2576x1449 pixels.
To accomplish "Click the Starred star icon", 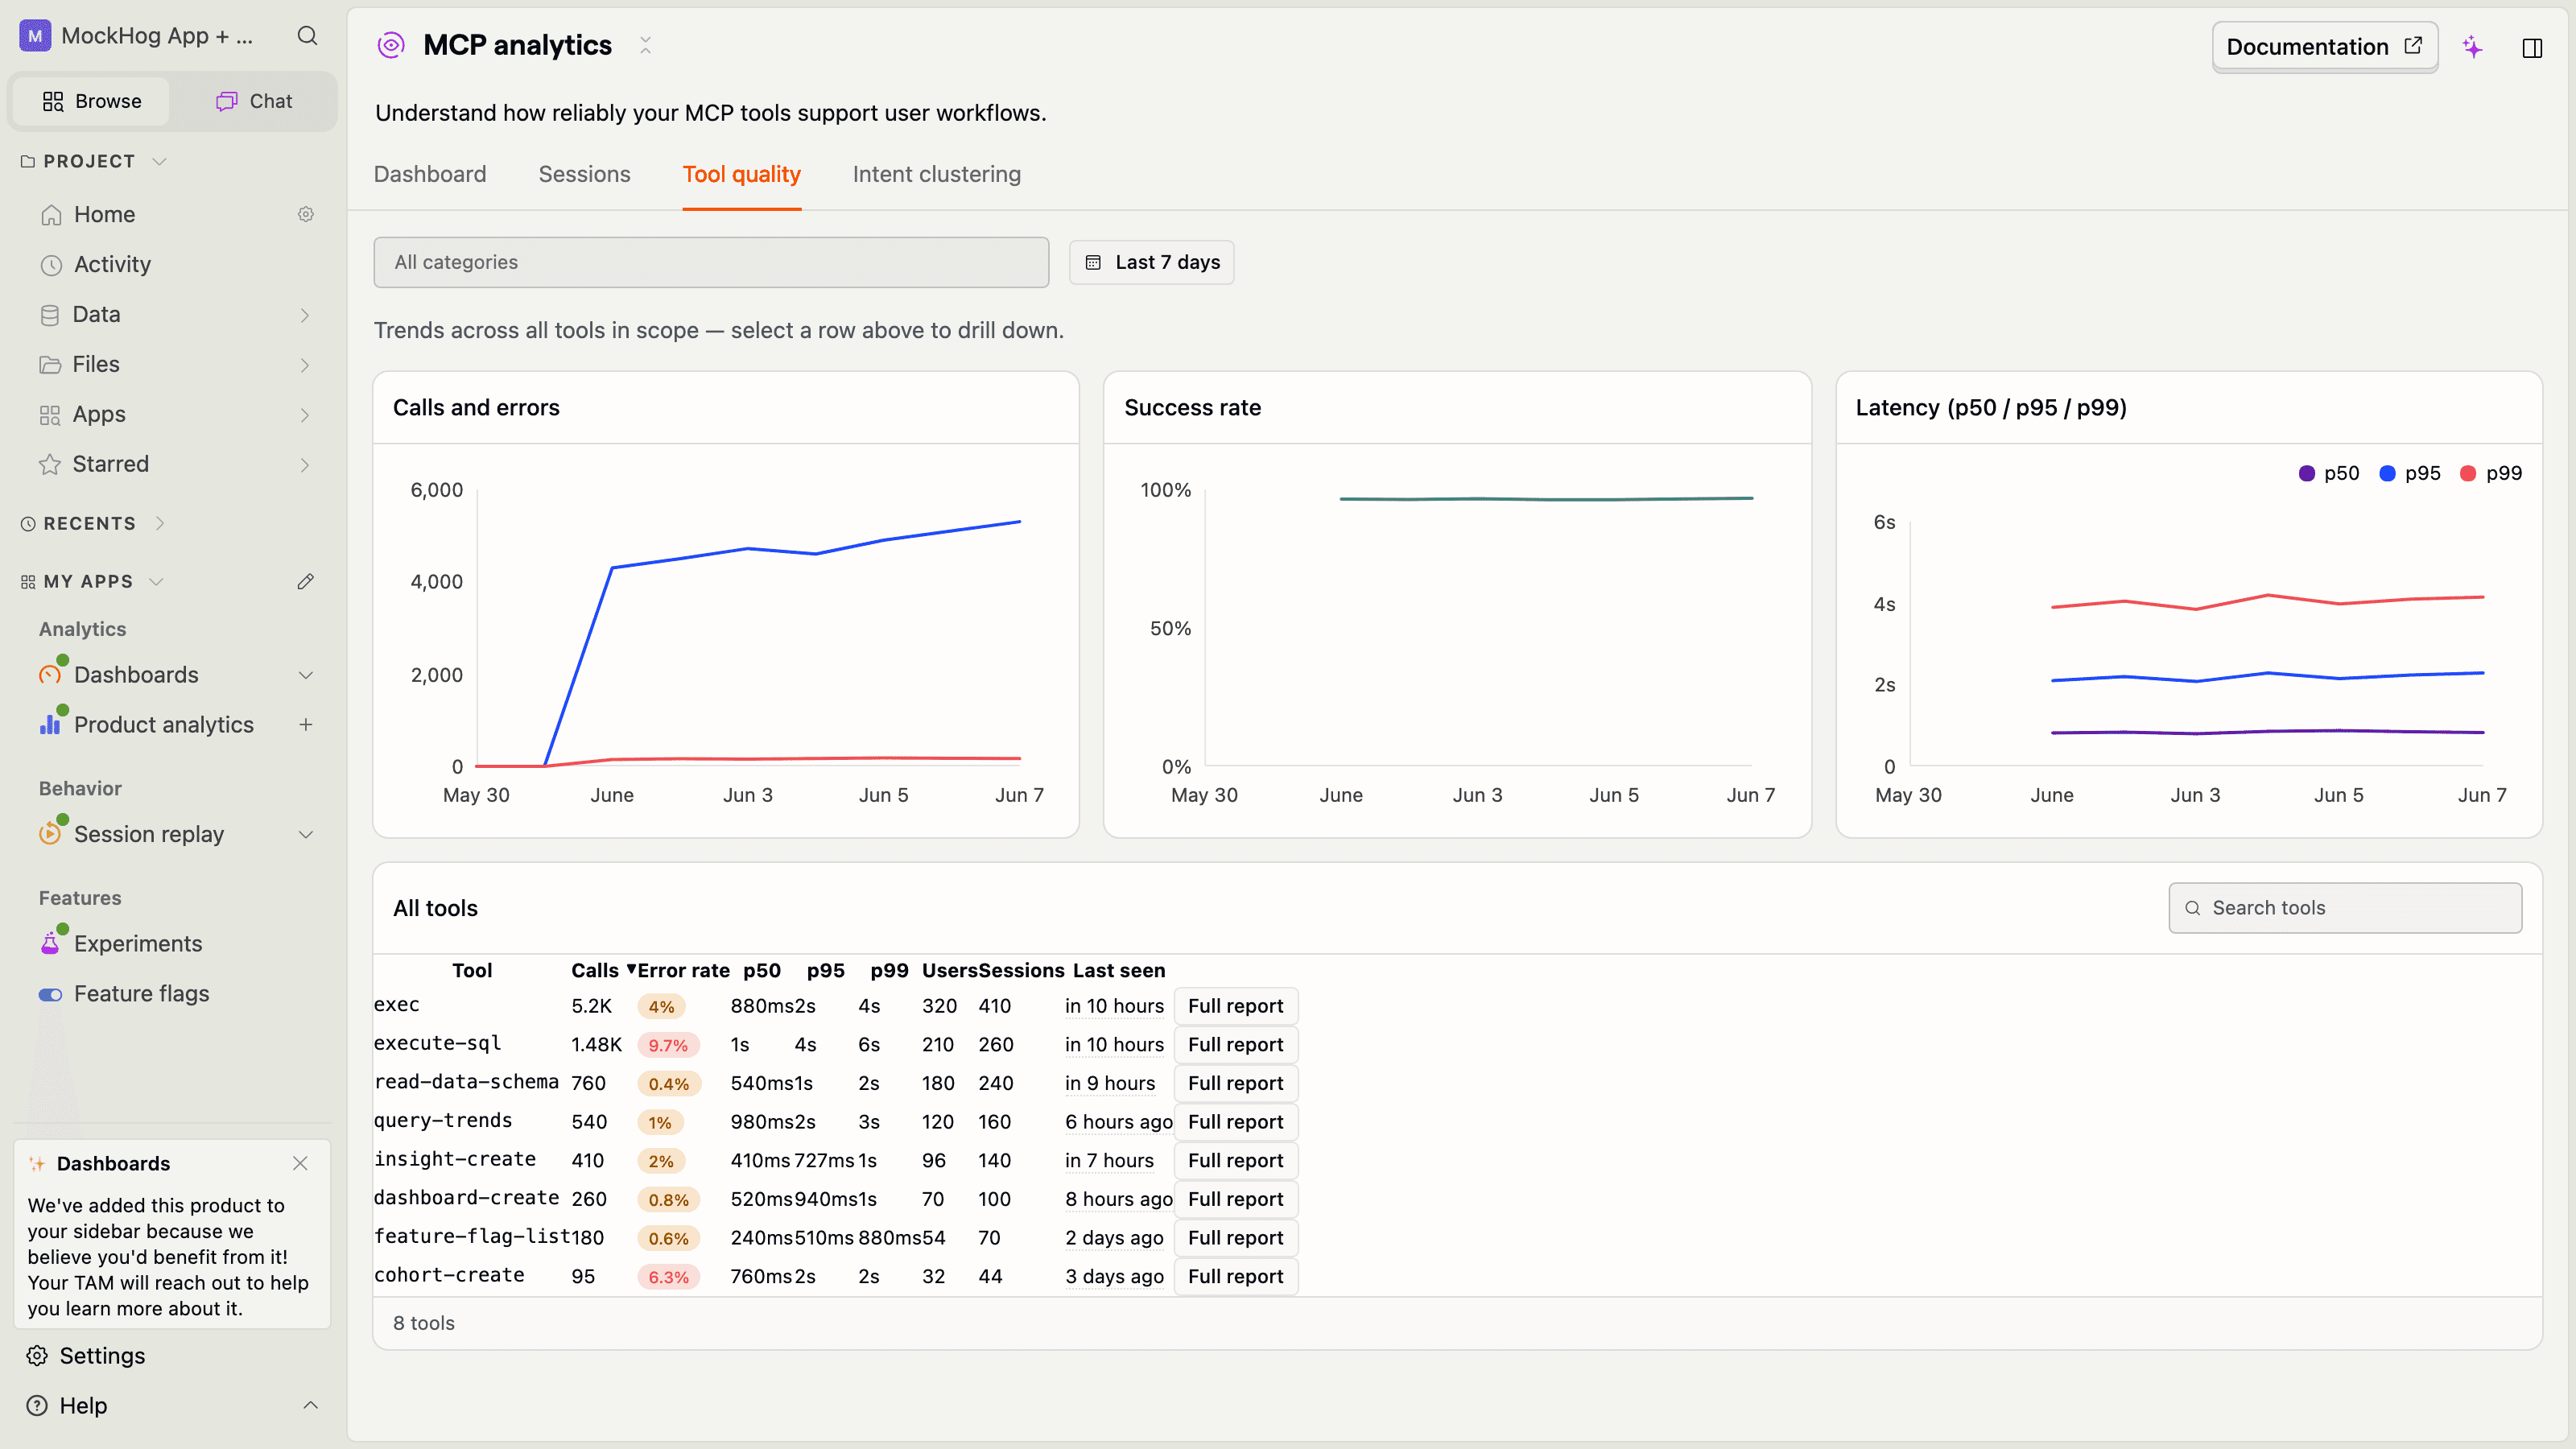I will pos(50,464).
